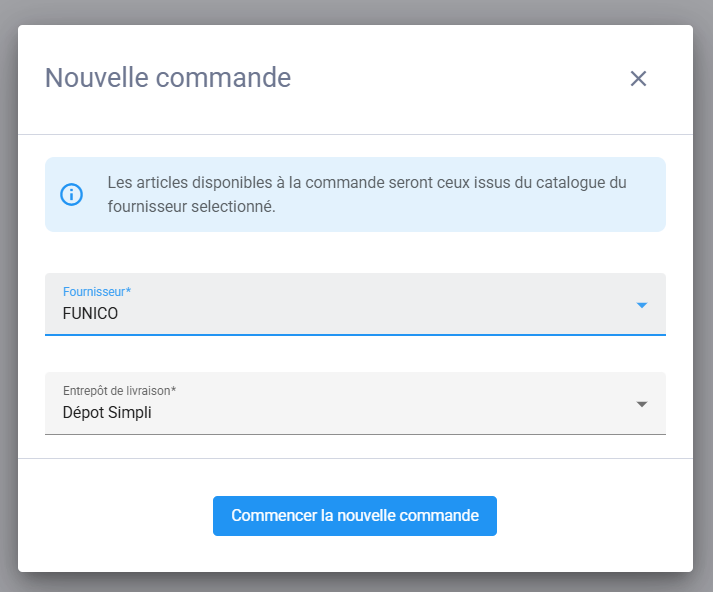Click the Nouvelle commande dialog title
Screen dimensions: 713x592
[168, 78]
